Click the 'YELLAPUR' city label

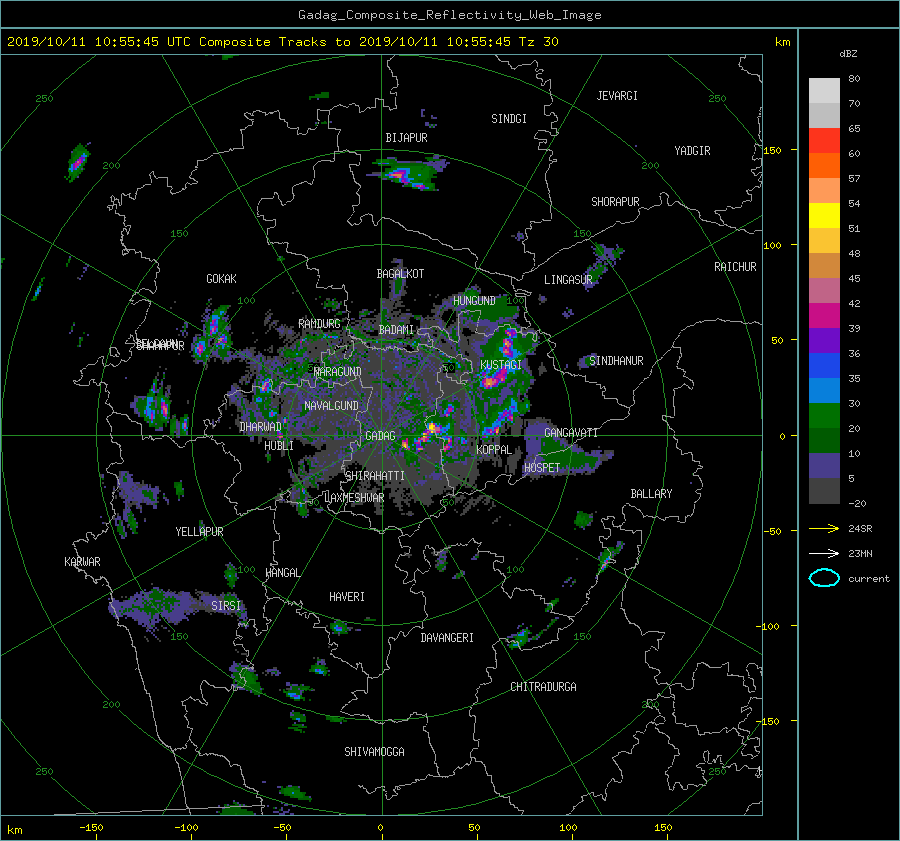coord(199,532)
